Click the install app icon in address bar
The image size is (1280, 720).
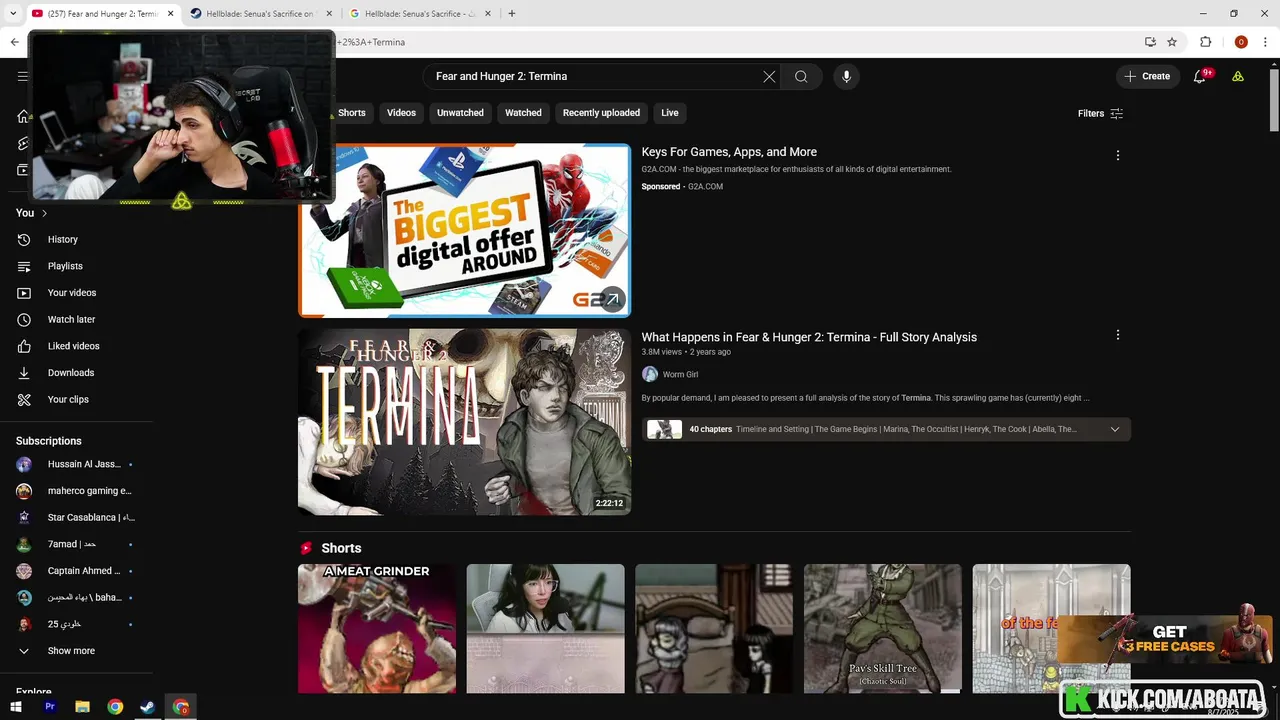coord(1150,42)
